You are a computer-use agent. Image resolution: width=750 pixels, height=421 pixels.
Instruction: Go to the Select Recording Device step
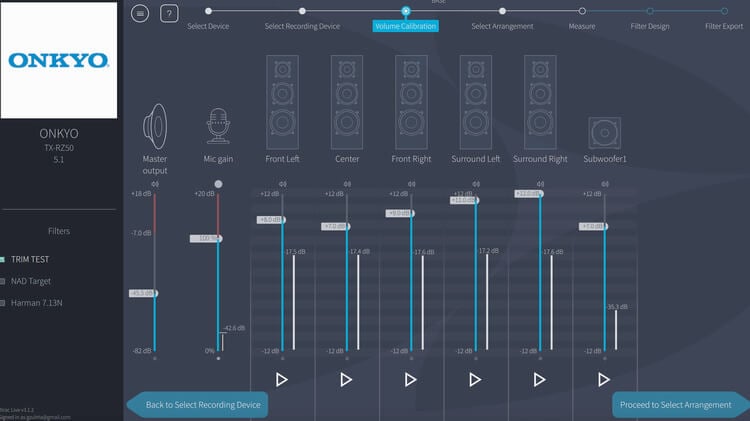[x=302, y=26]
